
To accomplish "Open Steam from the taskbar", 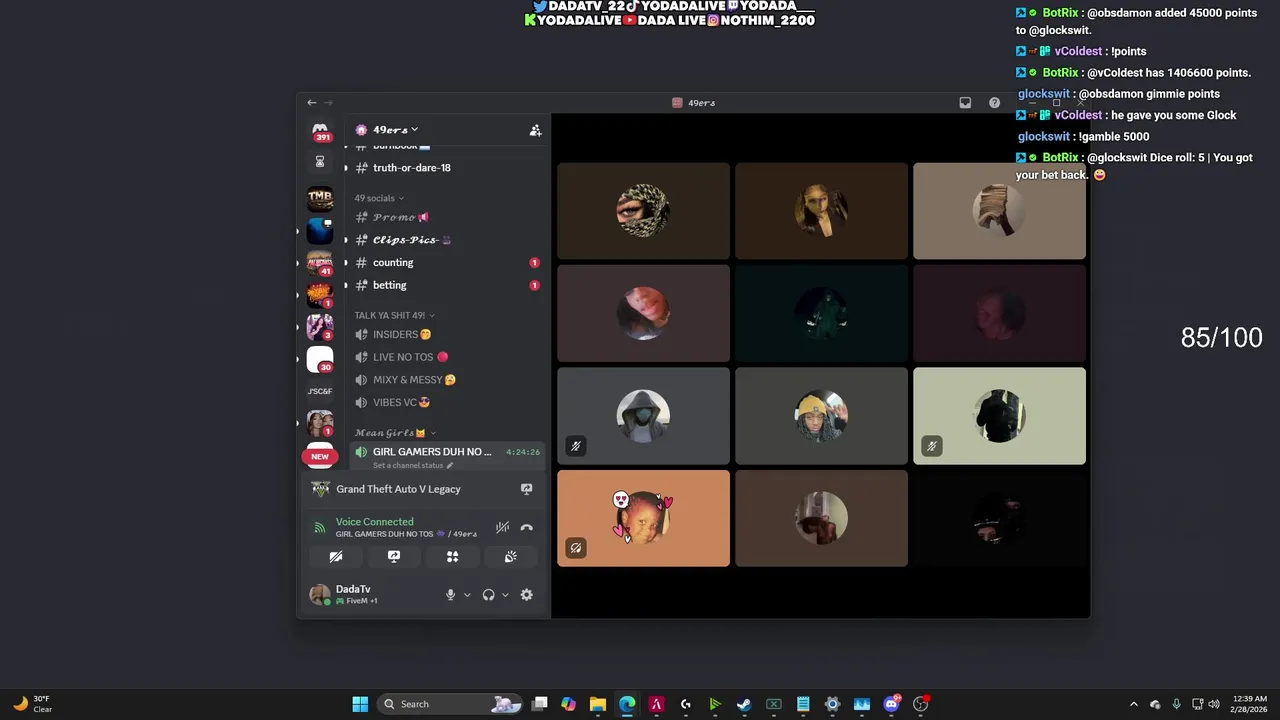I will click(x=744, y=704).
